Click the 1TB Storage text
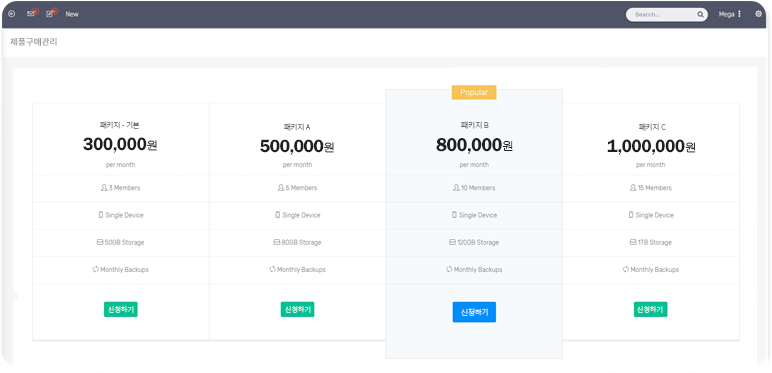 (x=655, y=243)
